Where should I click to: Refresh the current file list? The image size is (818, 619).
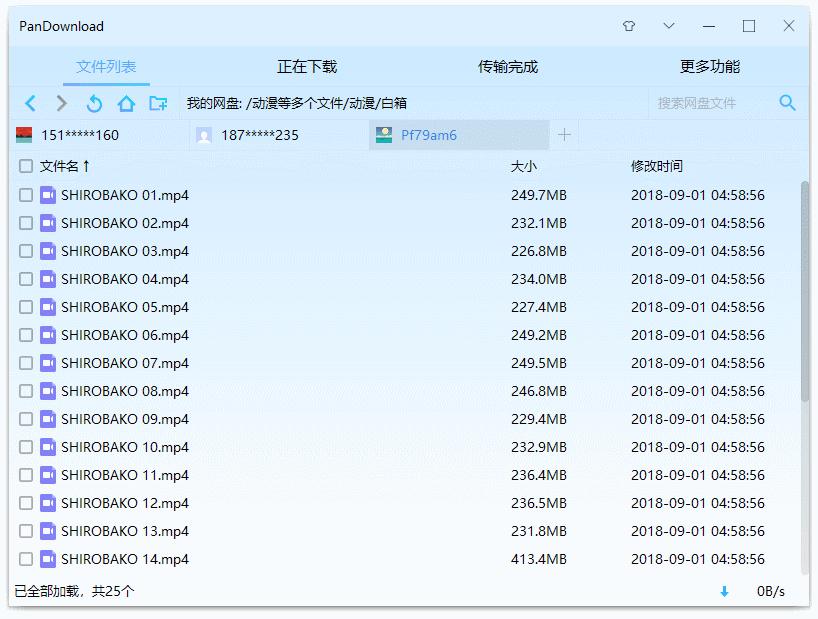click(93, 103)
